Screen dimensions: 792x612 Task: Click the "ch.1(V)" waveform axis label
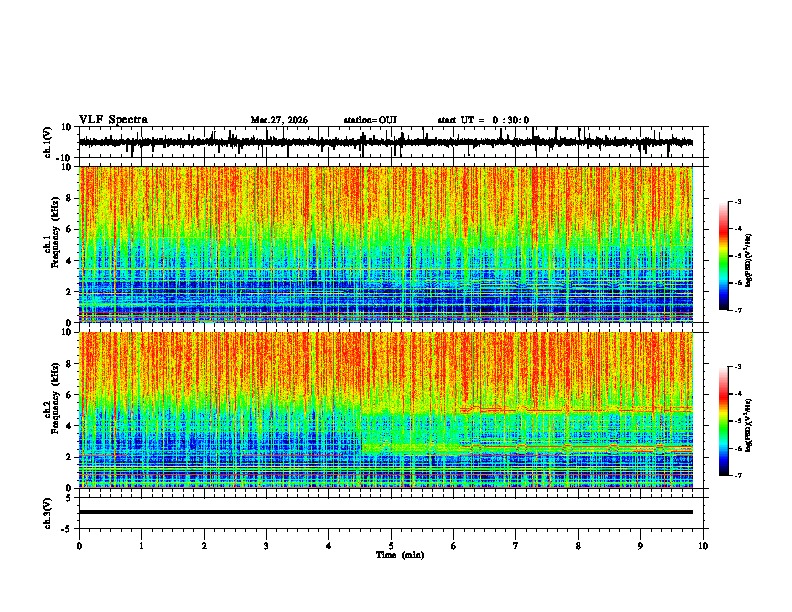click(x=48, y=142)
